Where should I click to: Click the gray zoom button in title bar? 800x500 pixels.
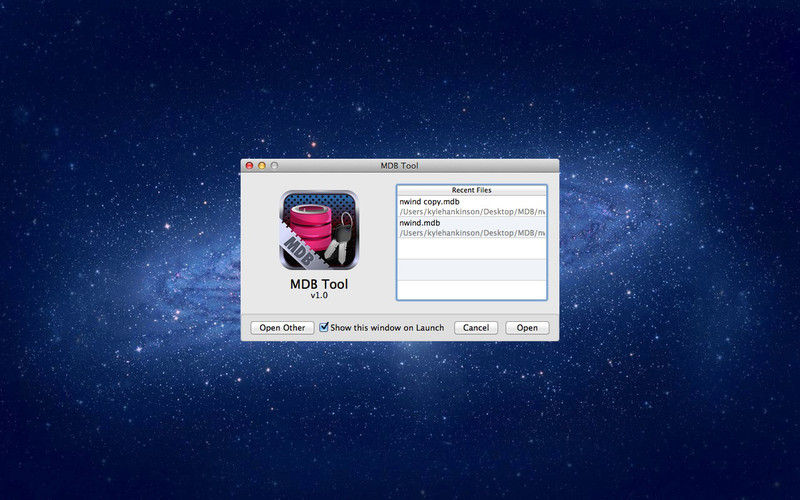click(x=275, y=165)
